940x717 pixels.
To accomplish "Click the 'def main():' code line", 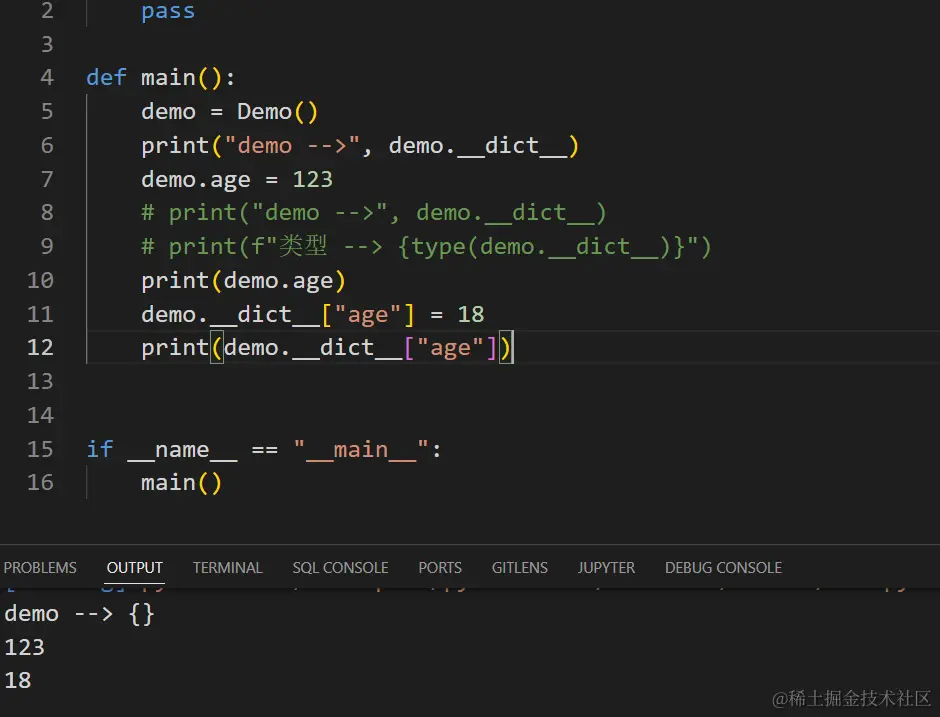I will [160, 78].
